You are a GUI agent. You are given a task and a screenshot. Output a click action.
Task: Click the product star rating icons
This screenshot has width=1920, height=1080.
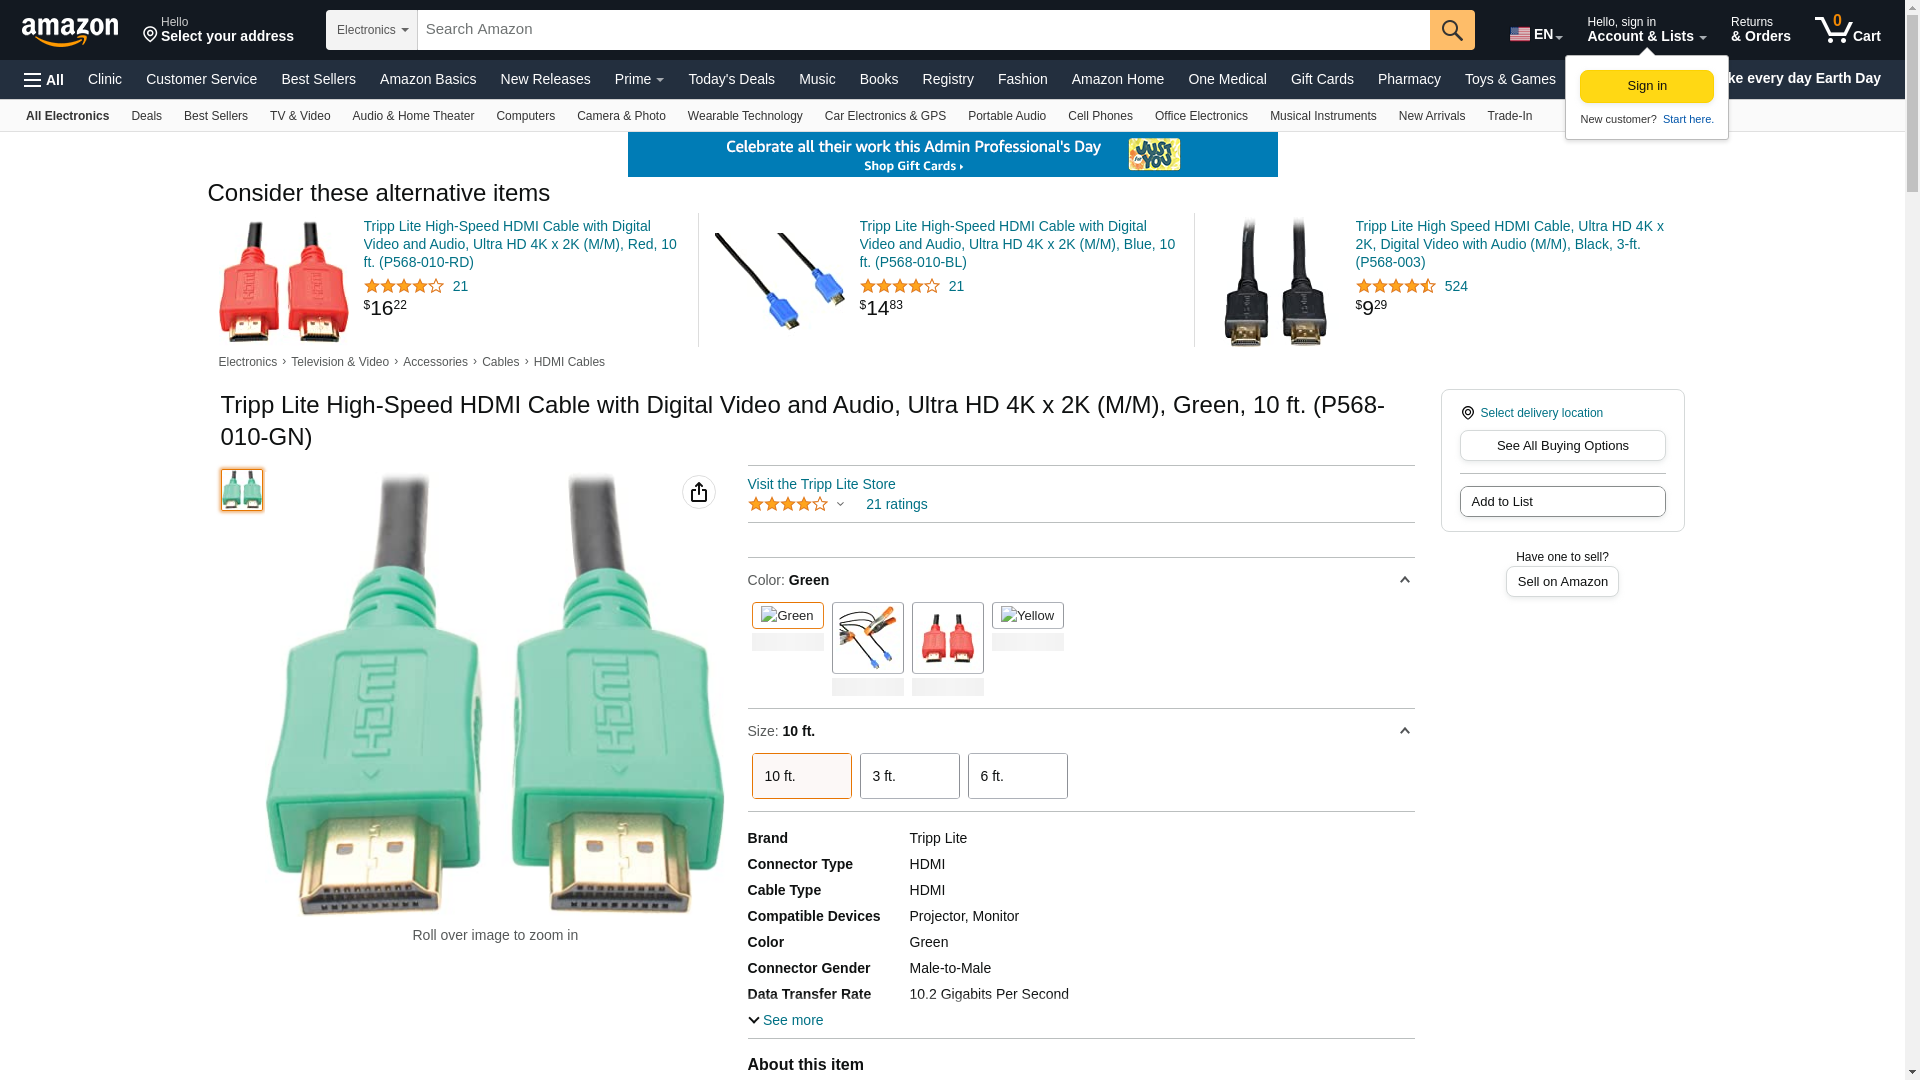[788, 505]
